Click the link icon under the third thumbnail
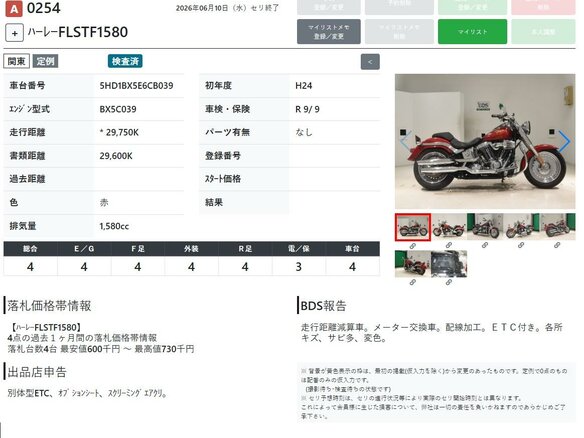This screenshot has width=584, height=438. [x=485, y=245]
